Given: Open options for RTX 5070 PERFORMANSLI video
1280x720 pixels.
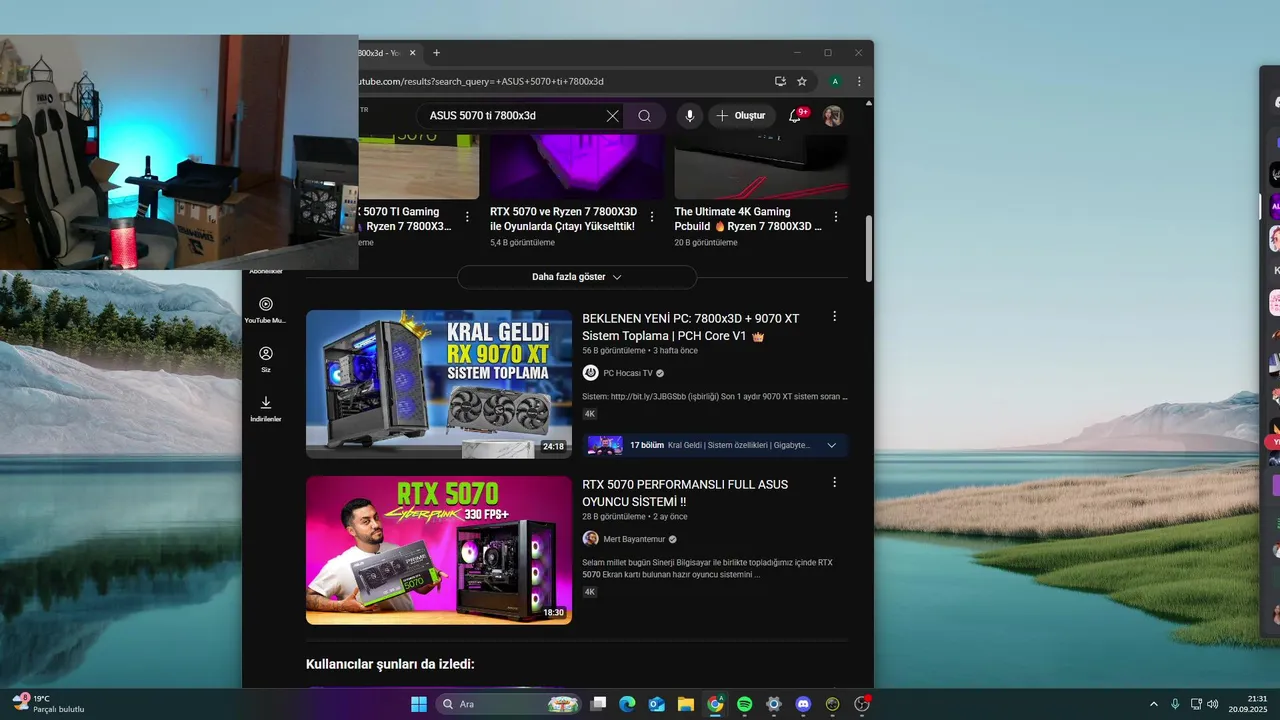Looking at the screenshot, I should coord(835,482).
